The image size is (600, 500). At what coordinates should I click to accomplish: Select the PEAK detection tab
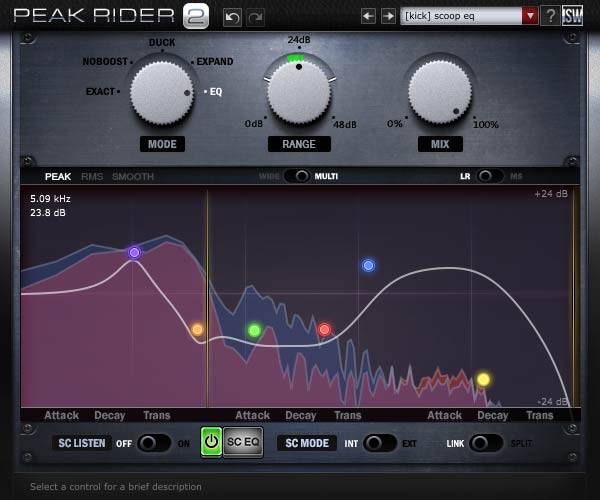pyautogui.click(x=57, y=176)
